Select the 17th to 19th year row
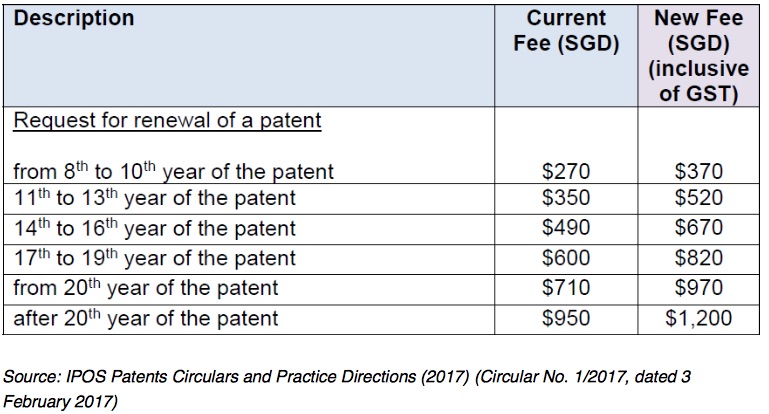The height and width of the screenshot is (414, 769). pyautogui.click(x=154, y=259)
